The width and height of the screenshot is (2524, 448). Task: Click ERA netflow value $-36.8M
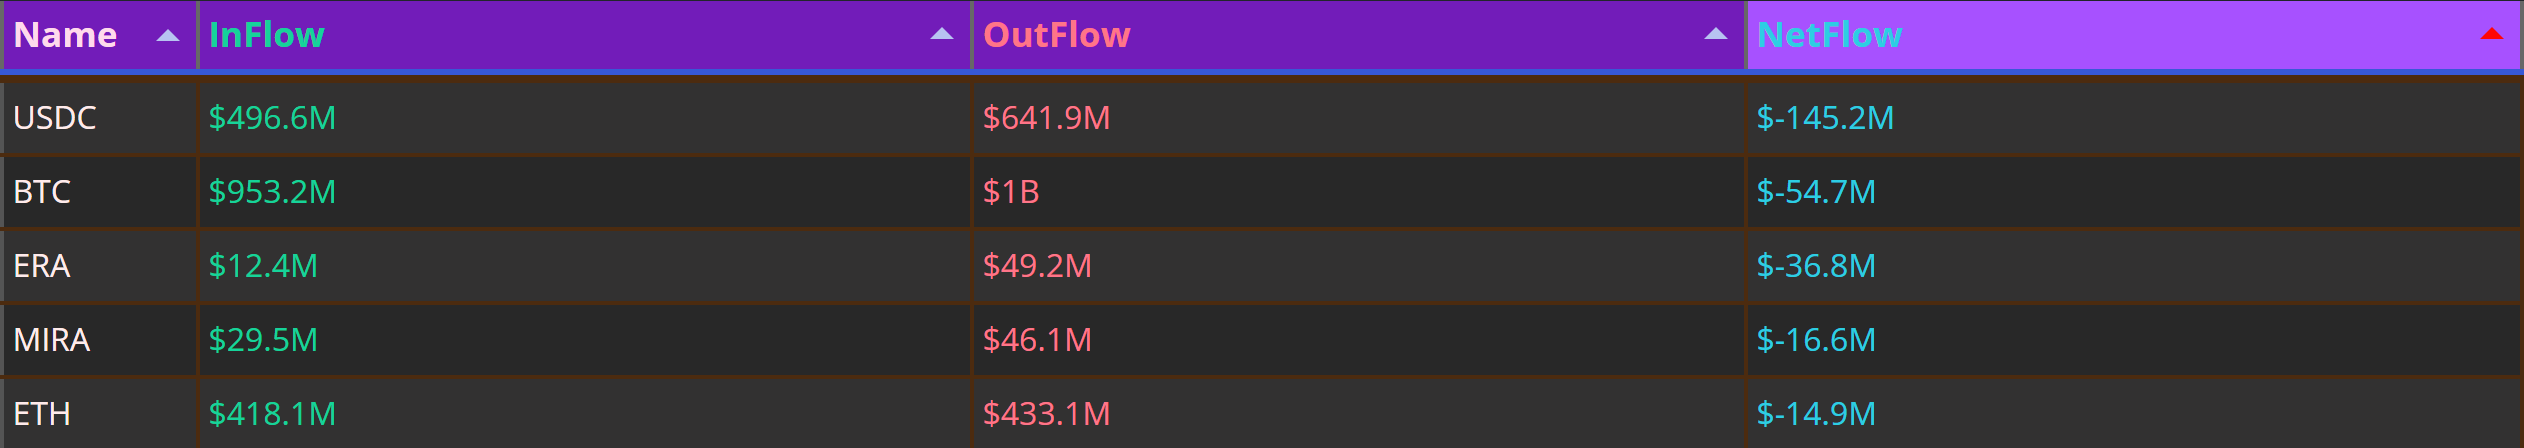pyautogui.click(x=1816, y=266)
